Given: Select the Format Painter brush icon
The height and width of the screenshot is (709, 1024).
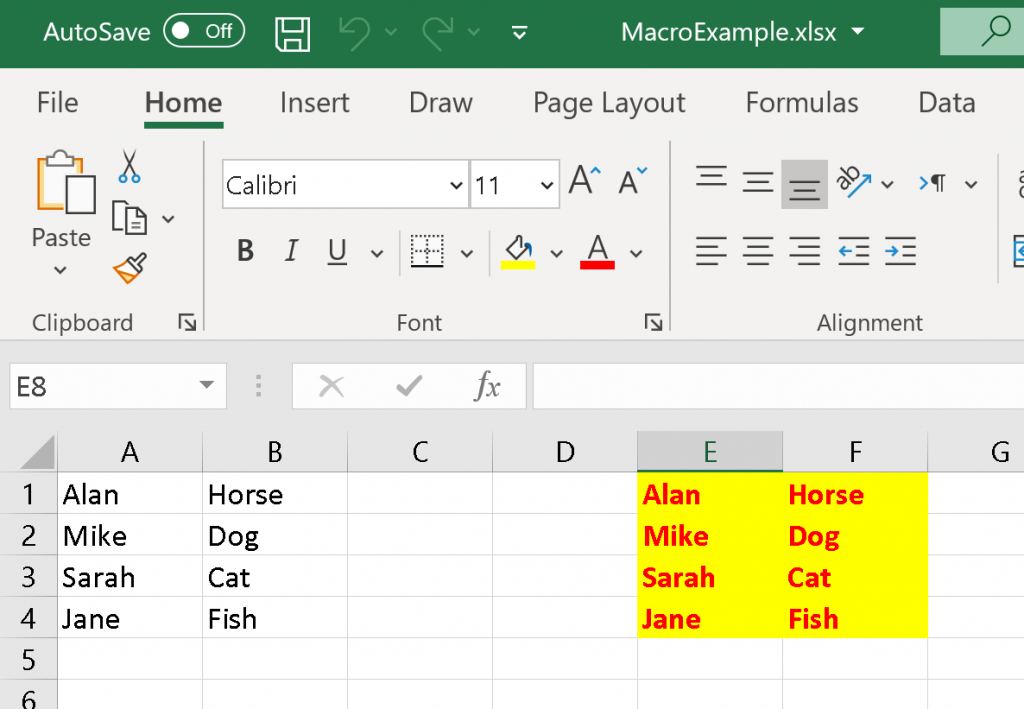Looking at the screenshot, I should (x=130, y=268).
